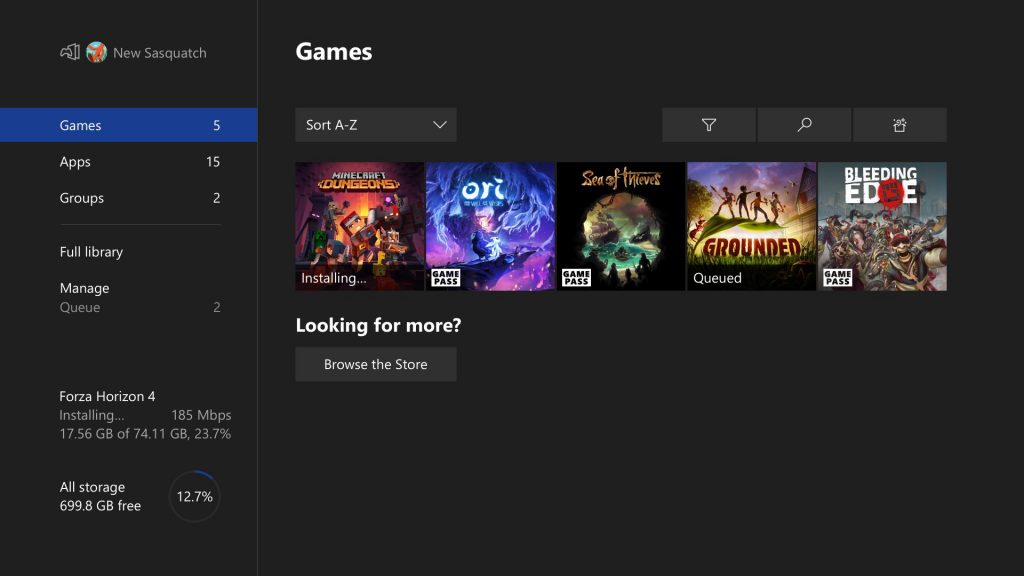Select the Minecraft Dungeons game tile
The height and width of the screenshot is (576, 1024).
click(x=359, y=226)
